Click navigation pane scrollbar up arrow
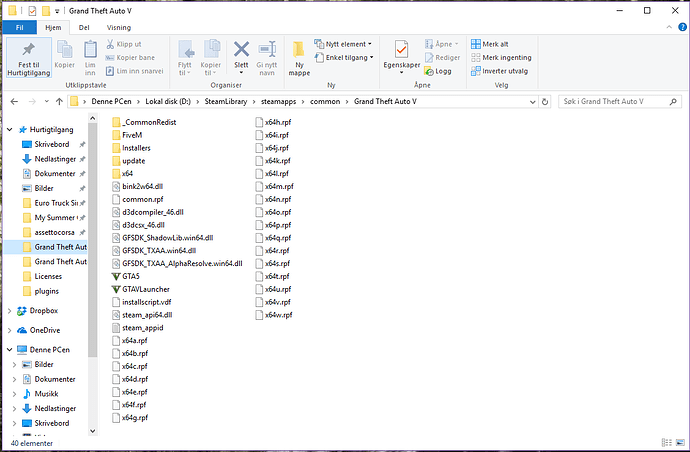Viewport: 690px width, 452px height. click(x=92, y=118)
